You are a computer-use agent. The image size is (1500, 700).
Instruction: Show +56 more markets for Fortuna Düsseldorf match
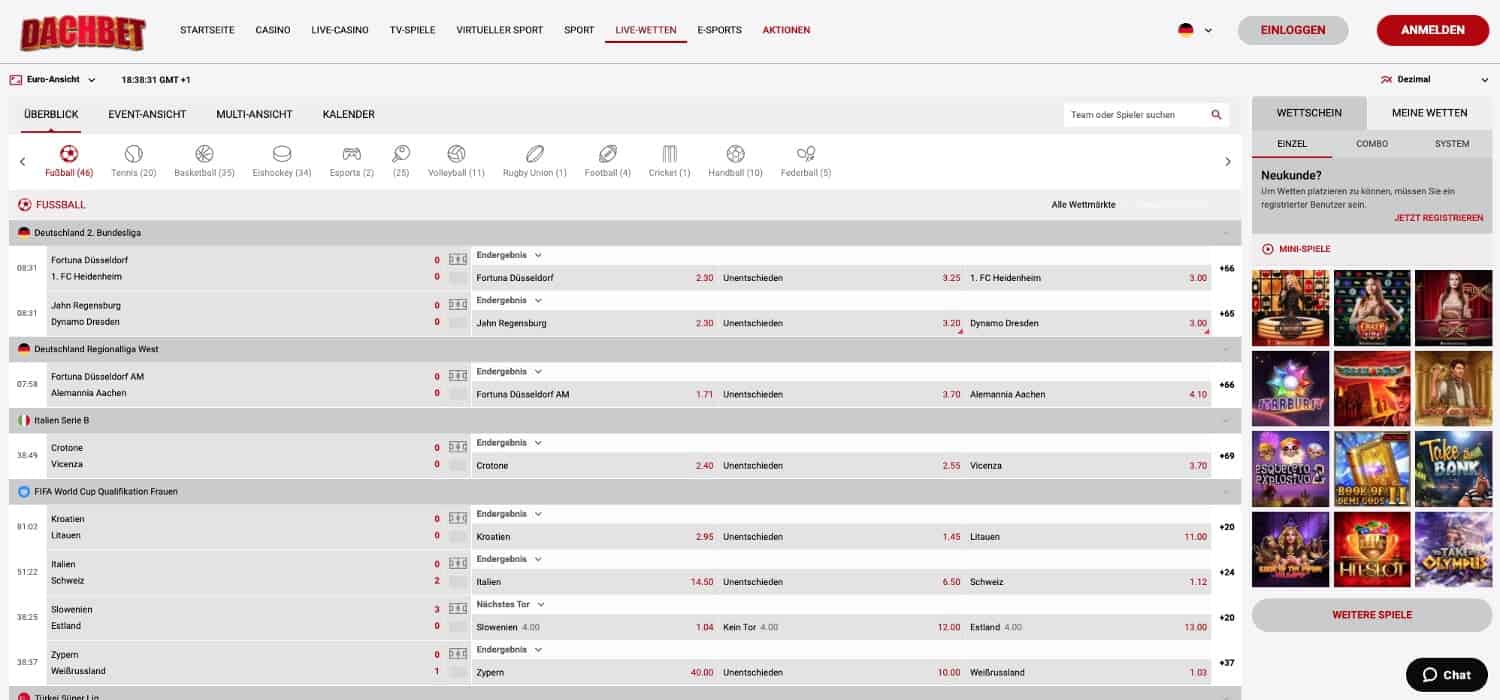[x=1226, y=269]
